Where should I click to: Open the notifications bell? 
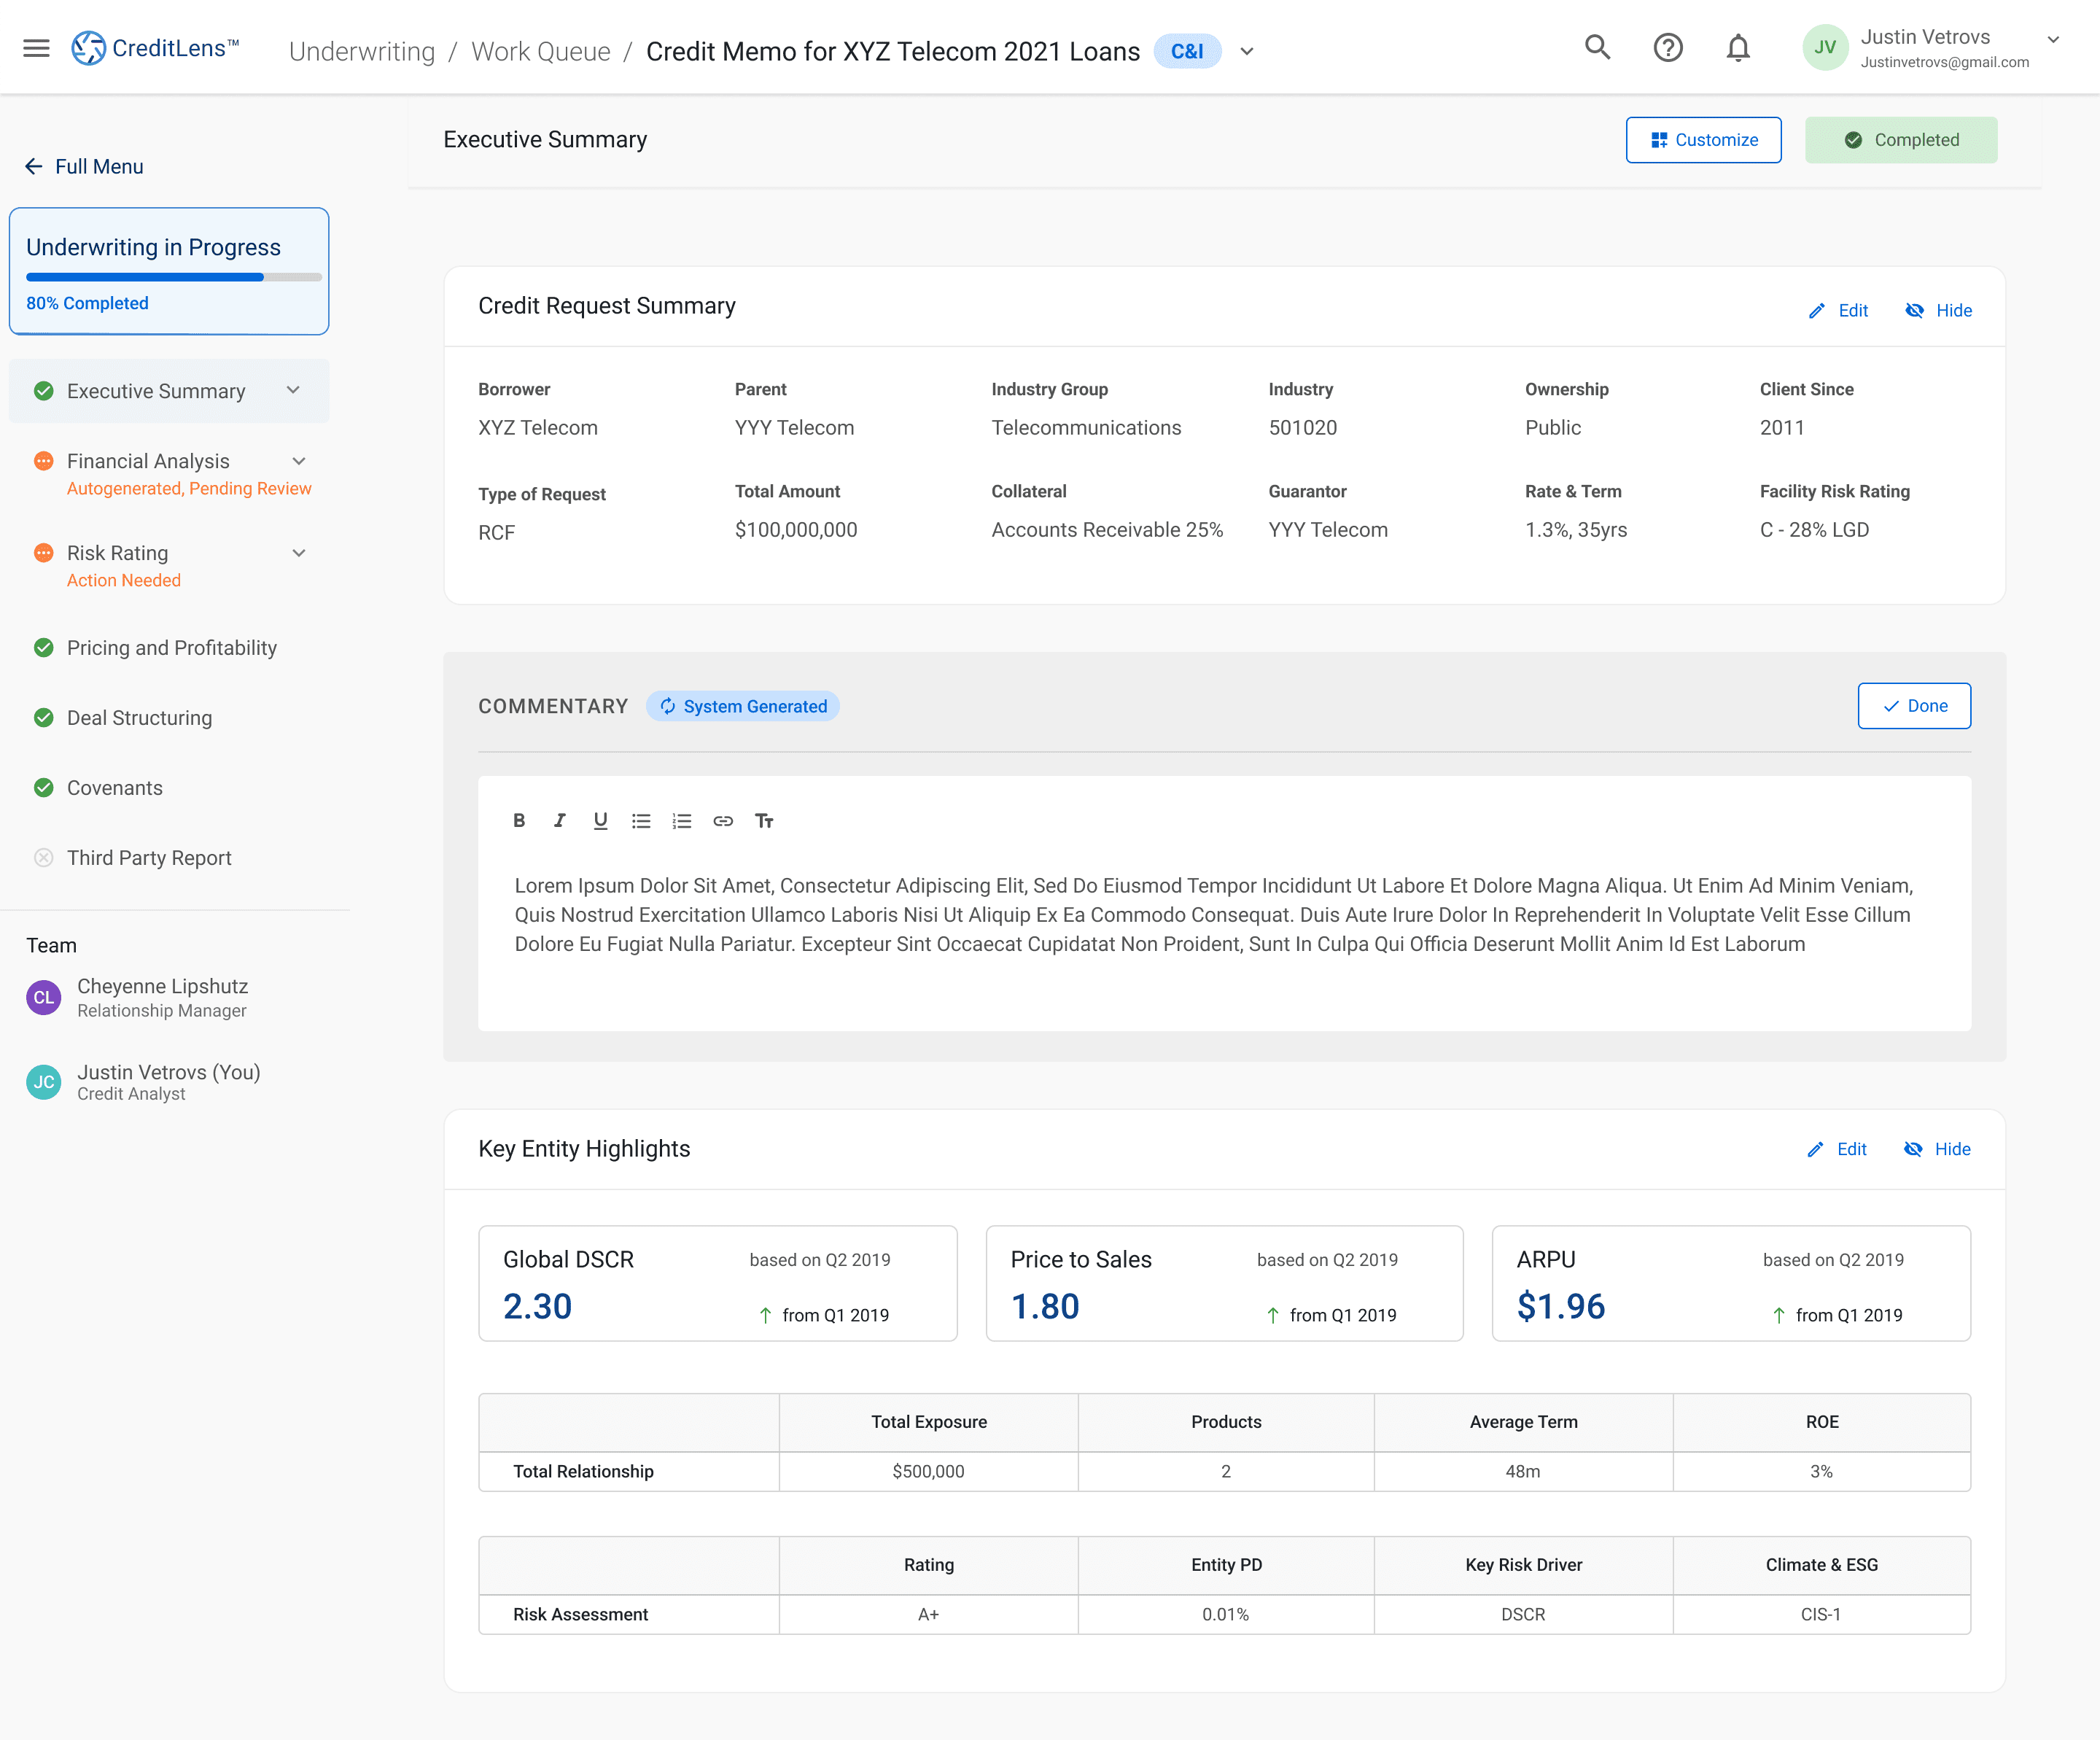[x=1738, y=48]
